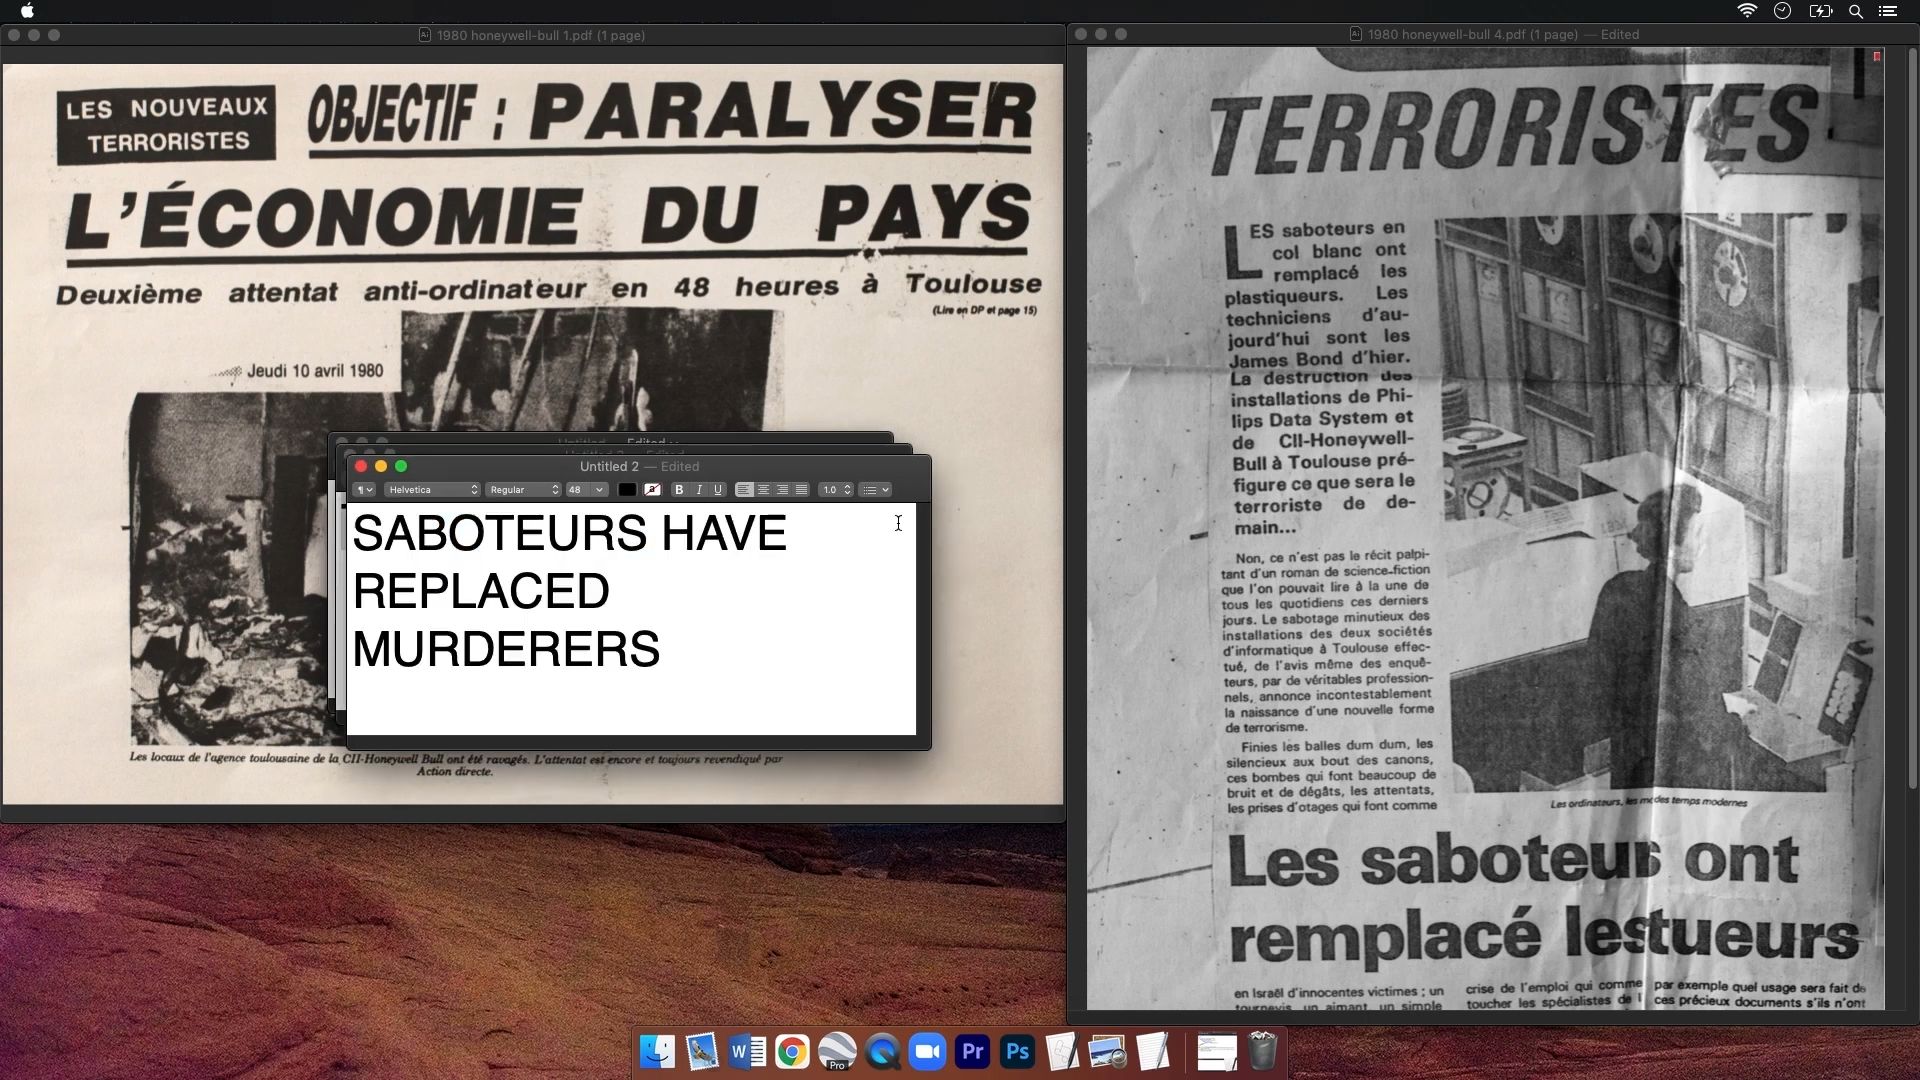
Task: Toggle bold formatting in TextEdit toolbar
Action: tap(679, 490)
